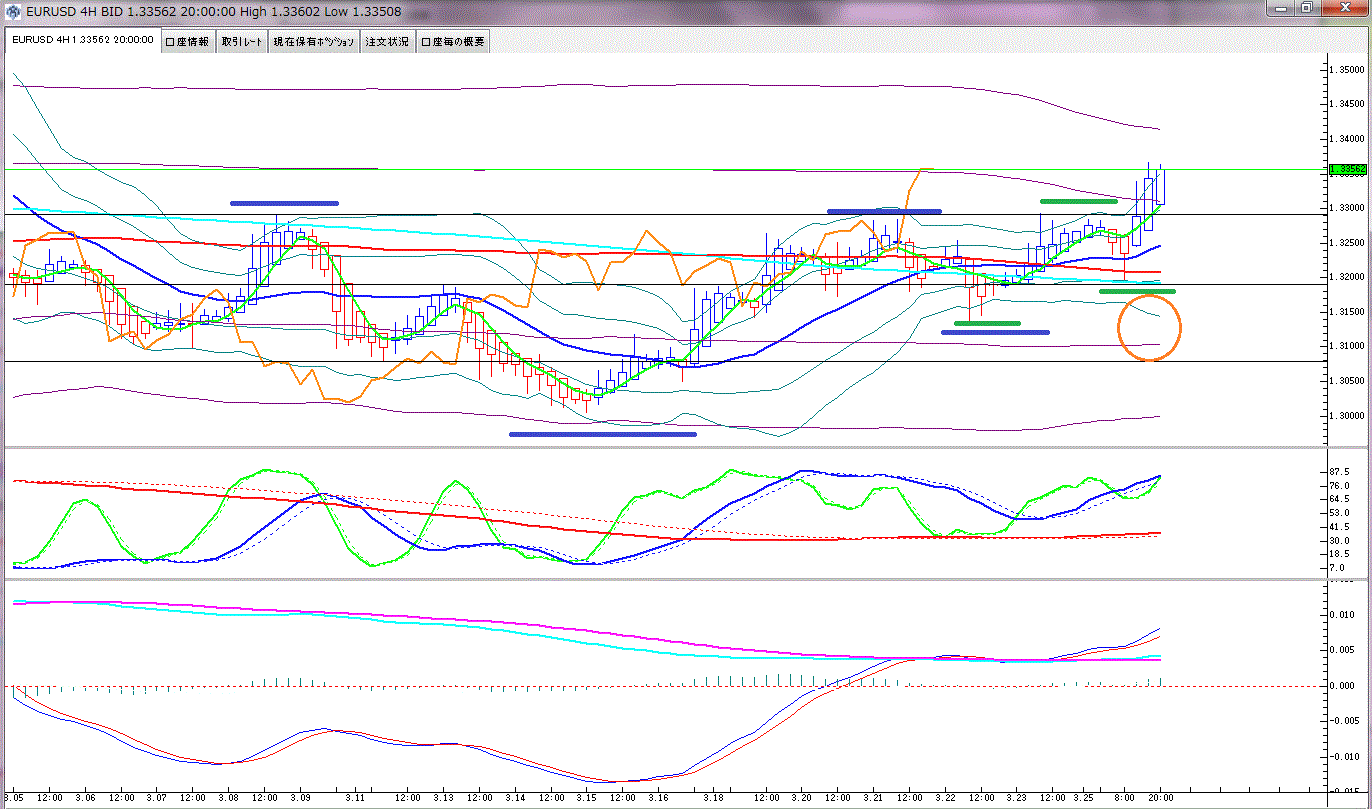
Task: Click the 64.5 oscillator scale label
Action: click(1341, 499)
